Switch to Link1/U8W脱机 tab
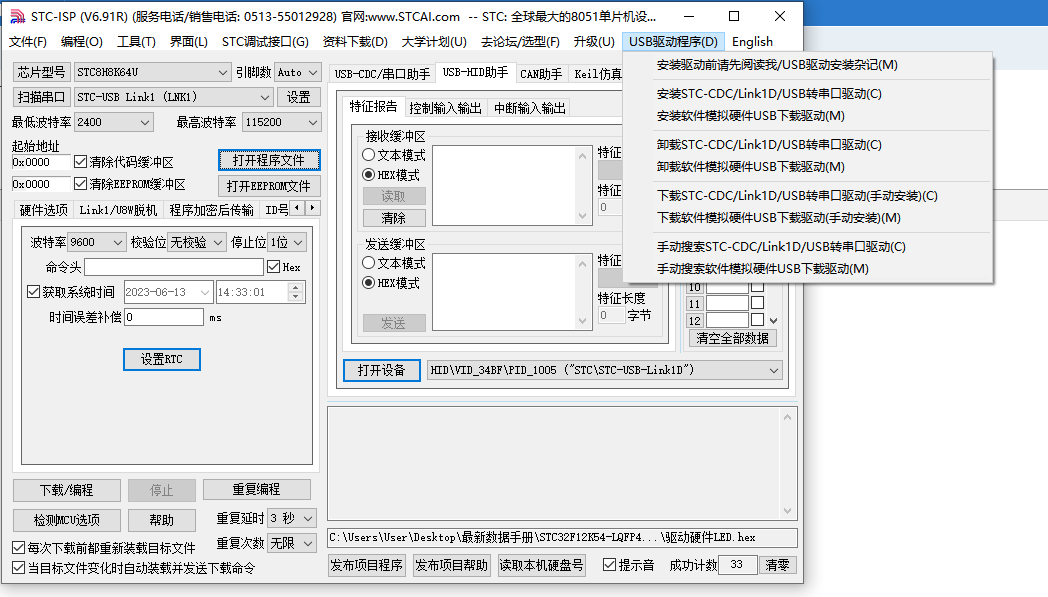This screenshot has height=597, width=1048. pyautogui.click(x=118, y=210)
